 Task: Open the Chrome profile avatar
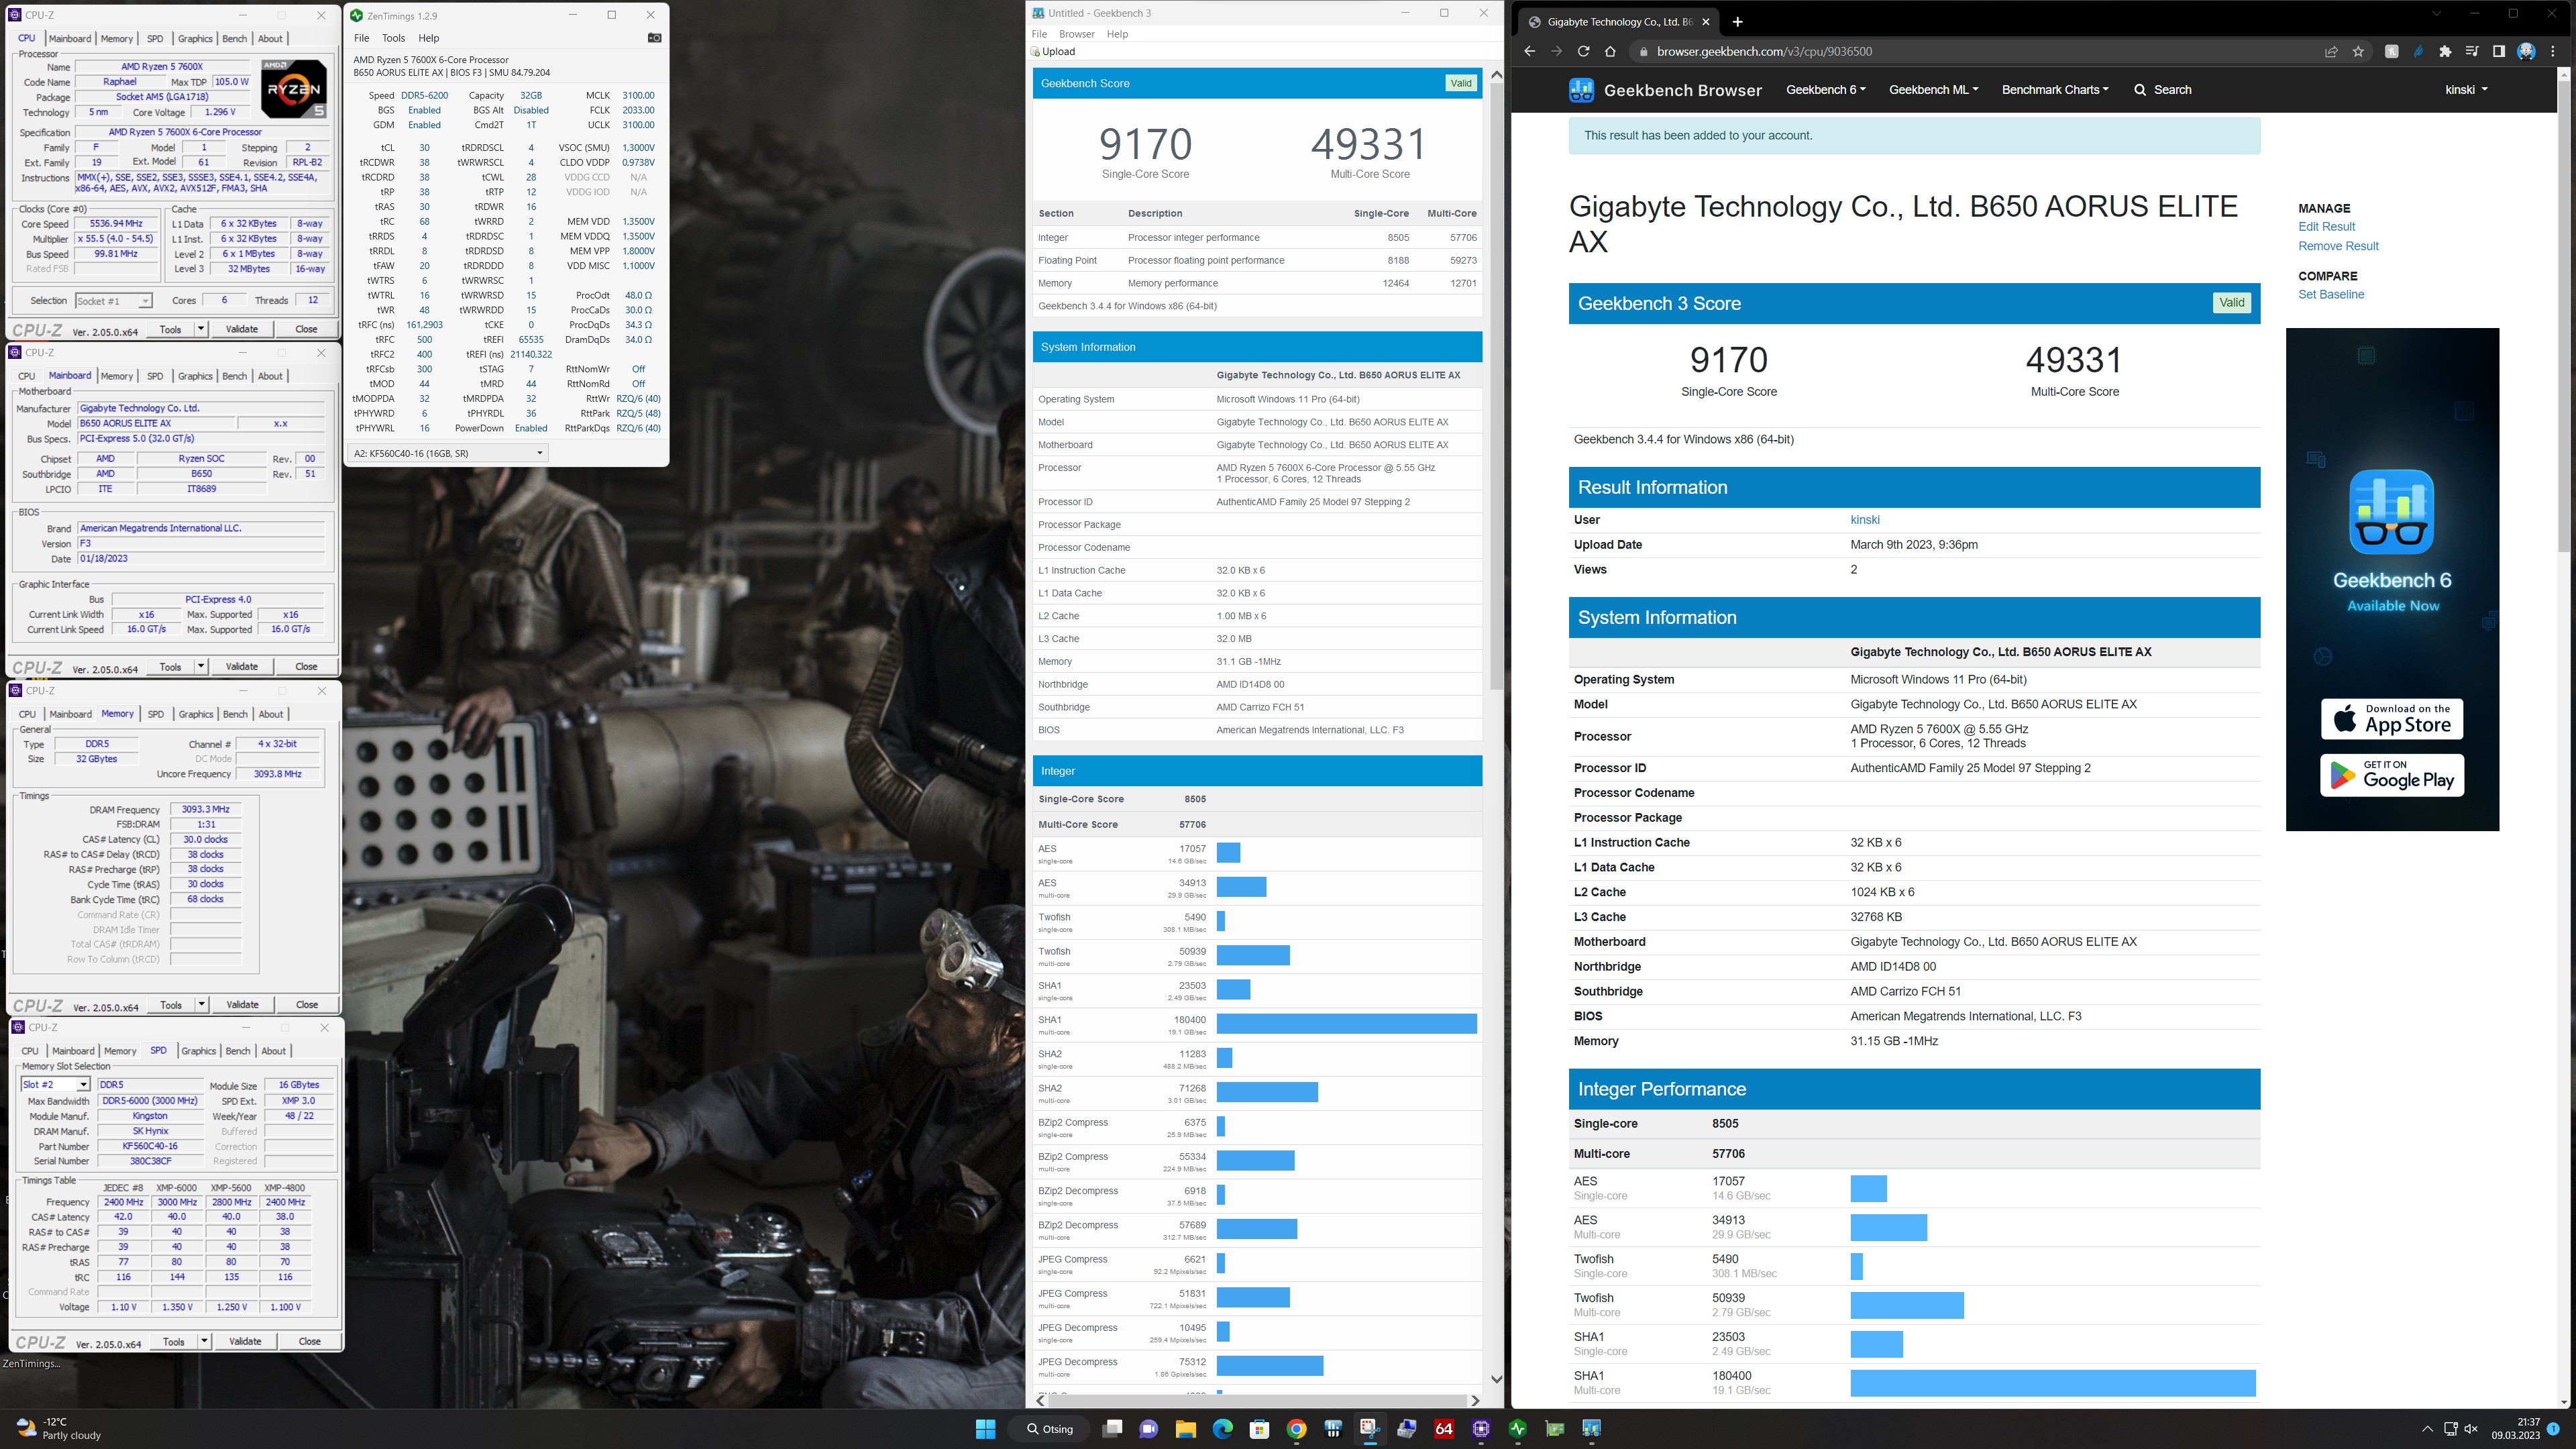point(2526,51)
